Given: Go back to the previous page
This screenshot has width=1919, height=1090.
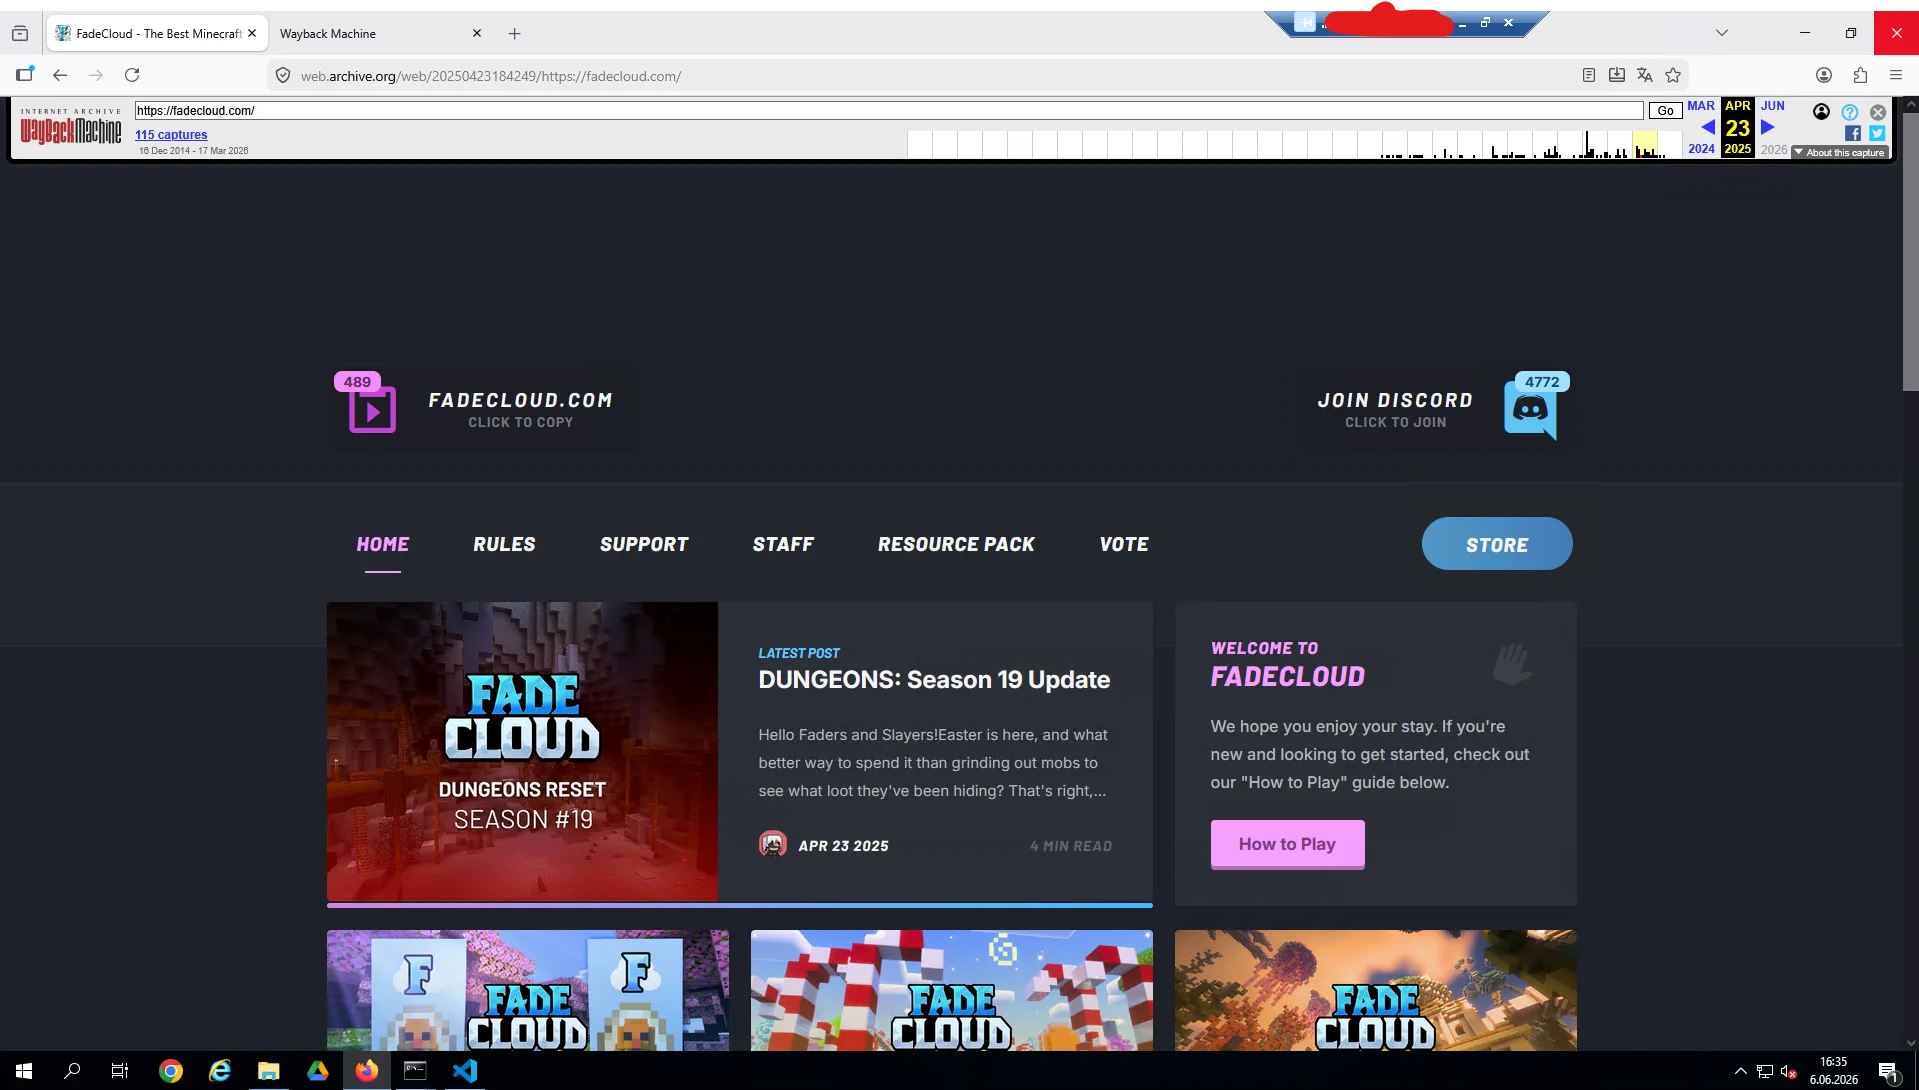Looking at the screenshot, I should [60, 75].
